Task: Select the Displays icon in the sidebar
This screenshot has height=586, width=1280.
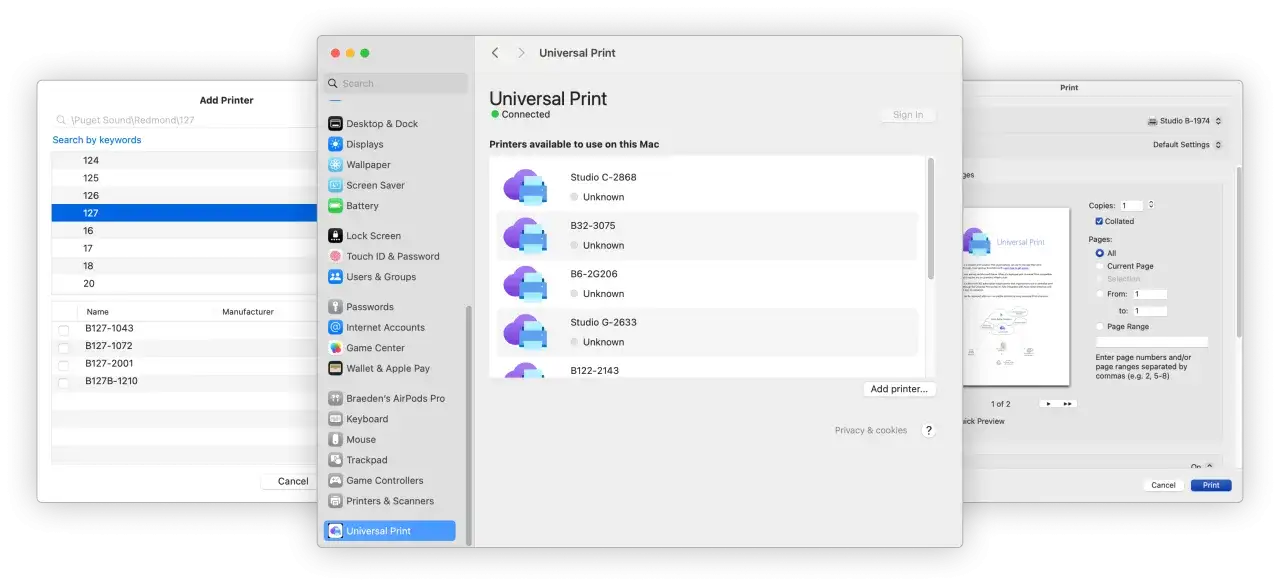Action: (x=334, y=144)
